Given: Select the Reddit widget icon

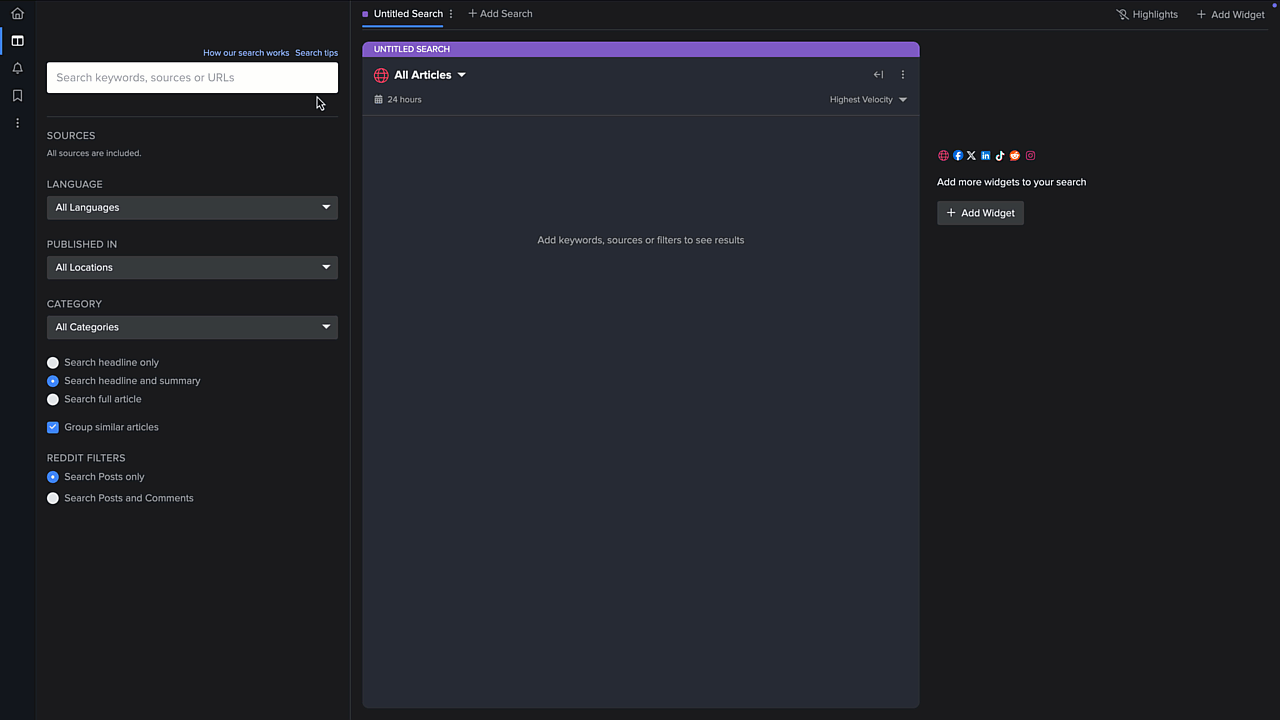Looking at the screenshot, I should point(1015,155).
